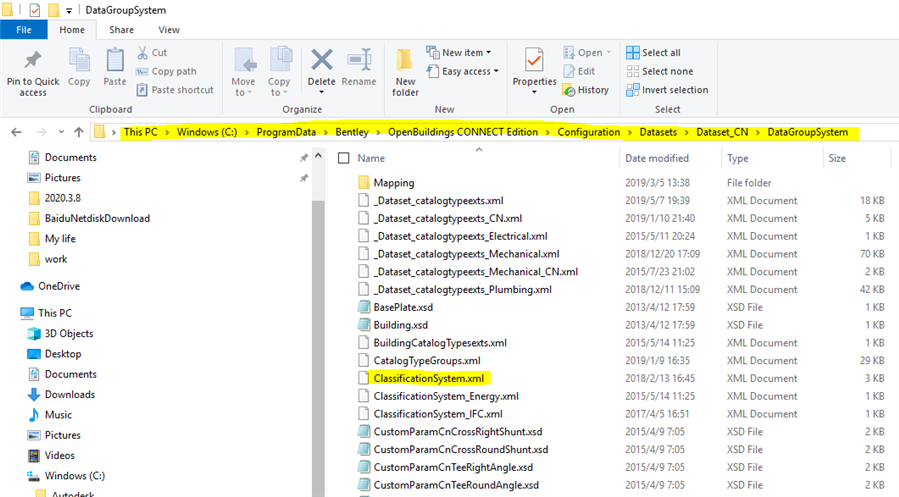The image size is (899, 497).
Task: Click Select none icon
Action: [632, 71]
